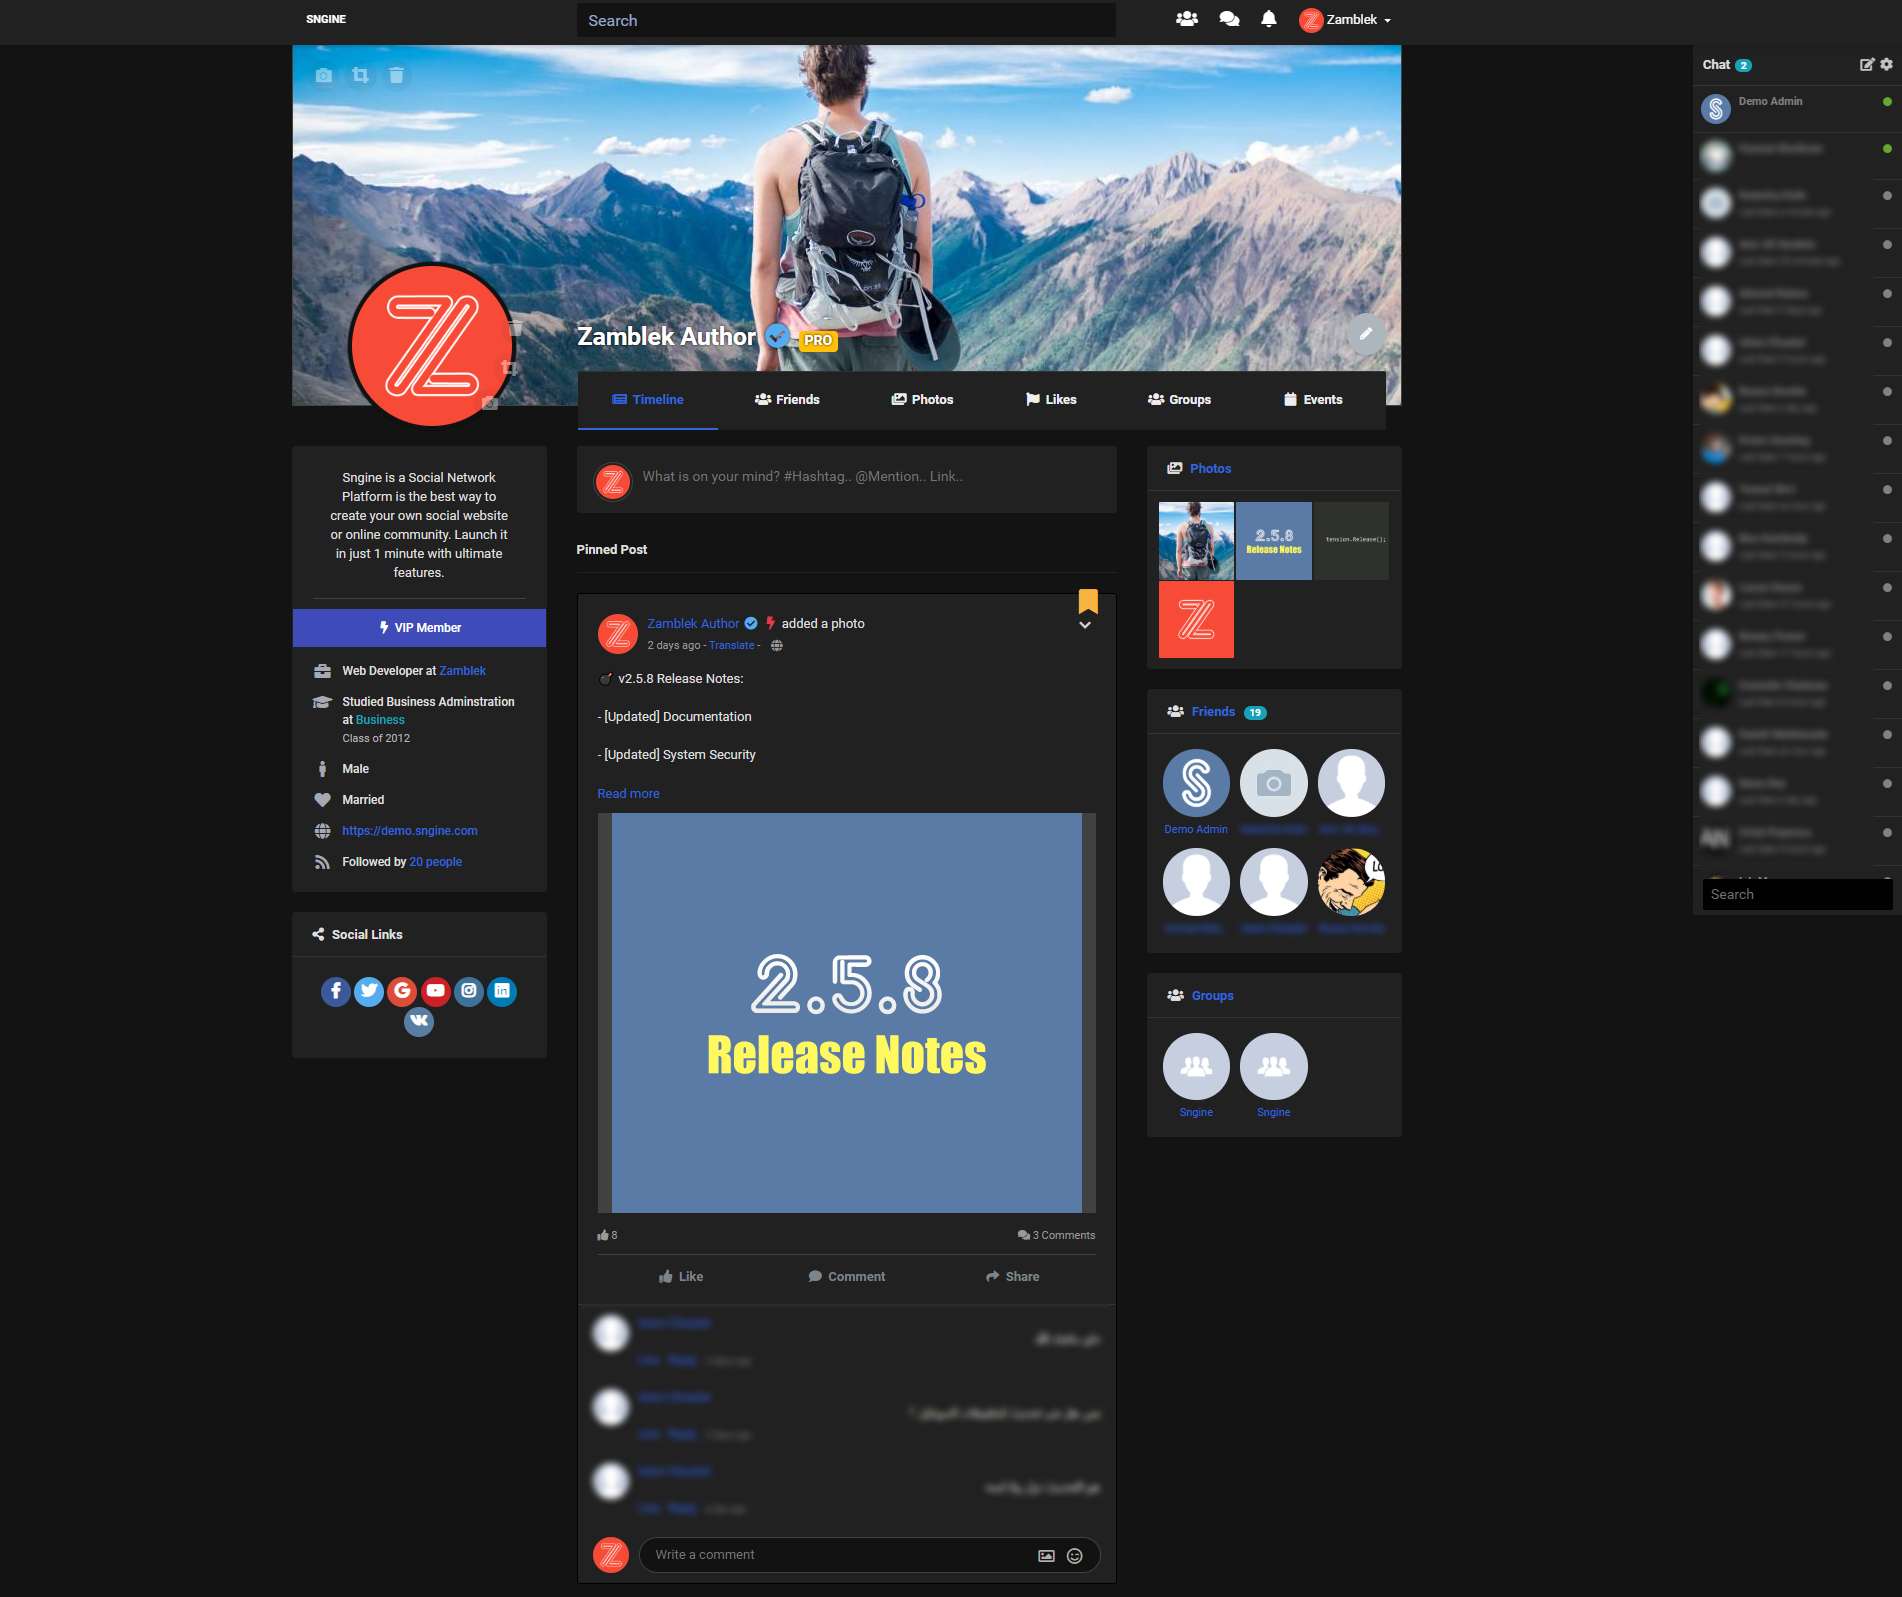Open the Friends tab
Screen dimensions: 1902x1597
click(787, 399)
